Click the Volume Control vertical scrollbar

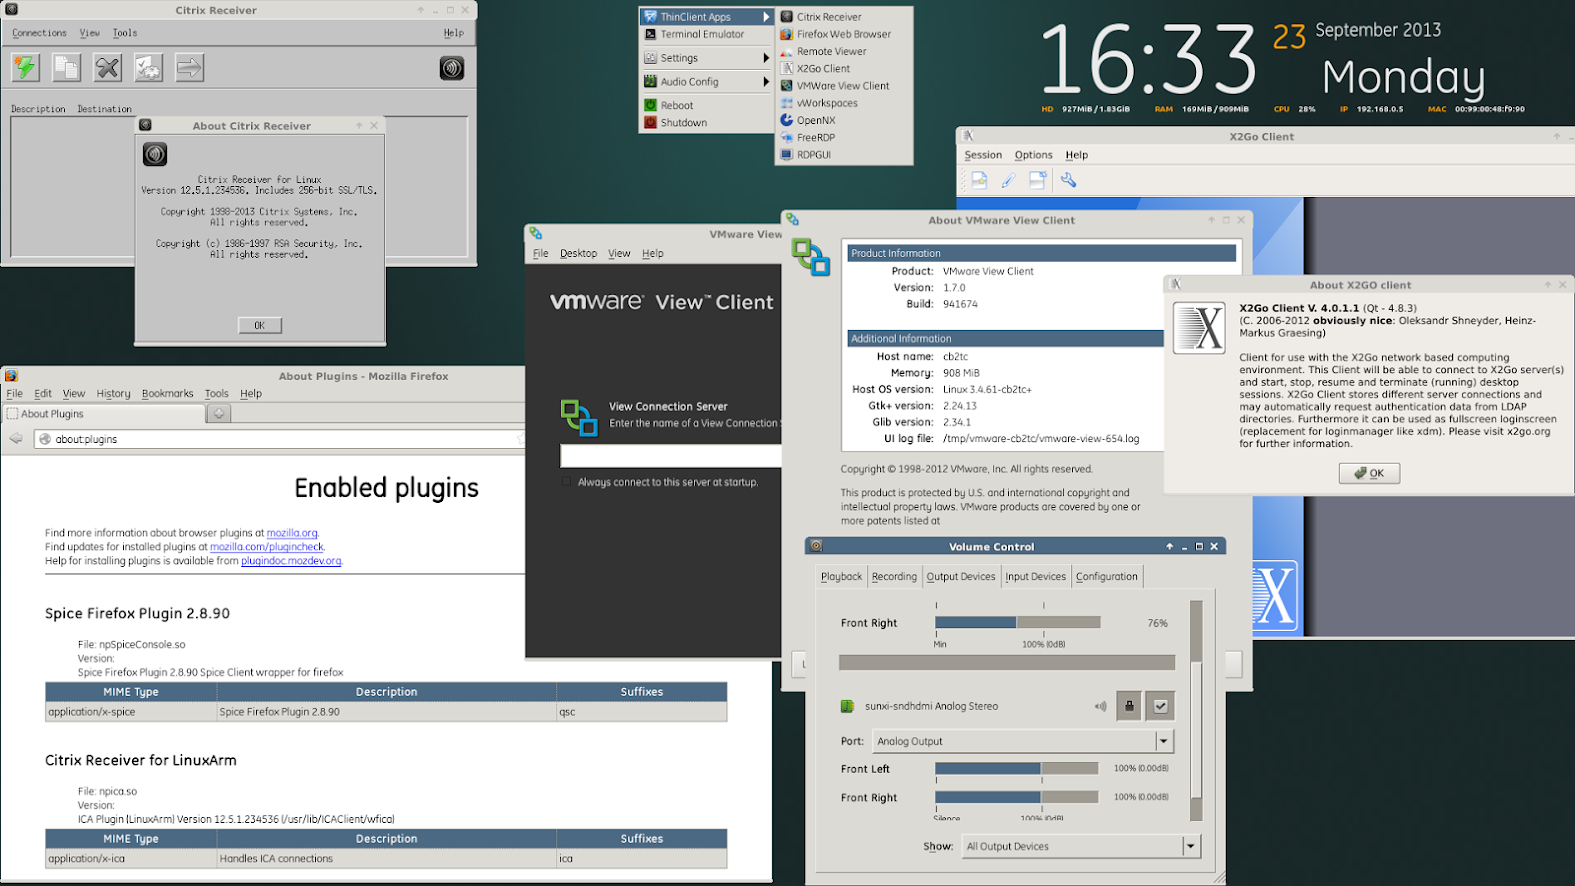pos(1196,710)
